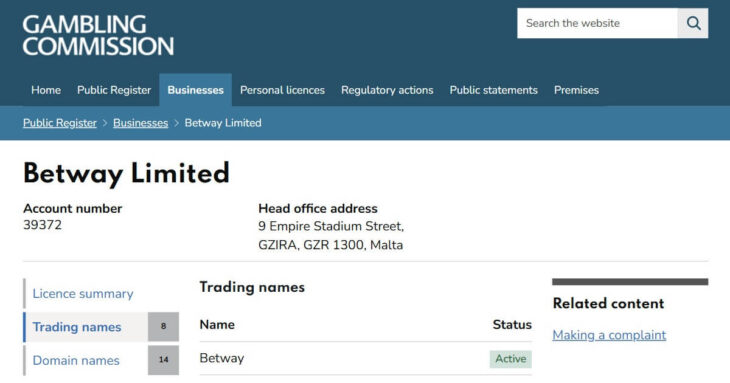730x383 pixels.
Task: Open the Home navigation item
Action: pyautogui.click(x=46, y=90)
